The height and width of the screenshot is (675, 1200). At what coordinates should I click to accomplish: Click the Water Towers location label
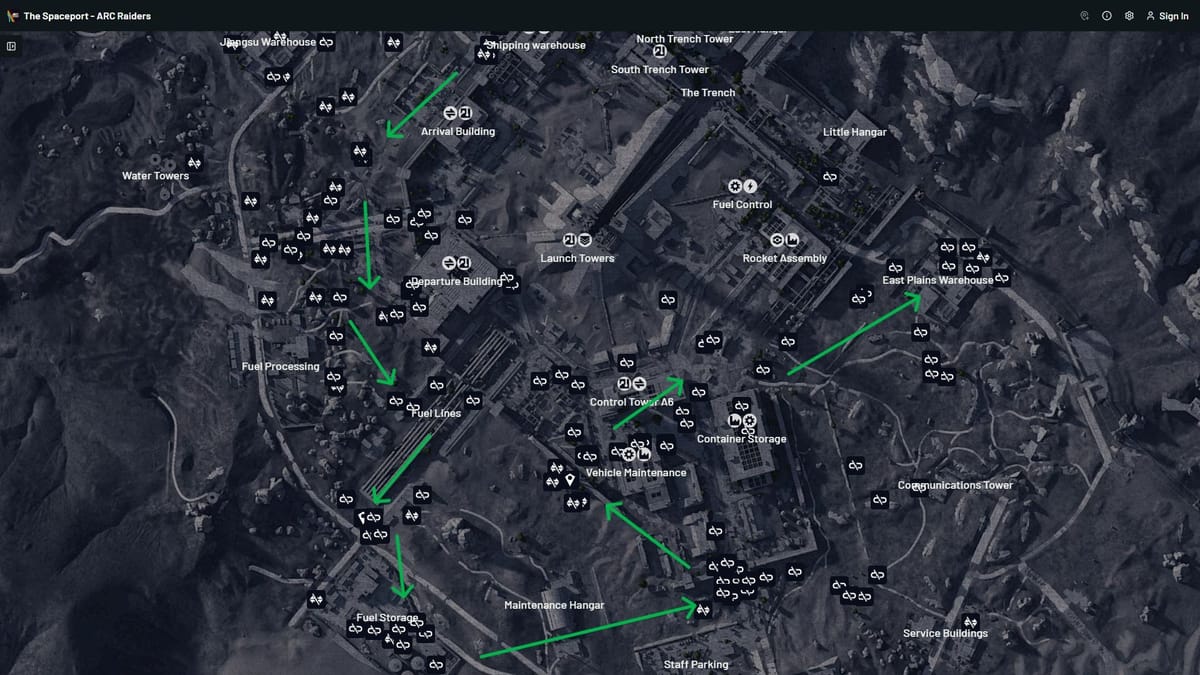pyautogui.click(x=155, y=176)
